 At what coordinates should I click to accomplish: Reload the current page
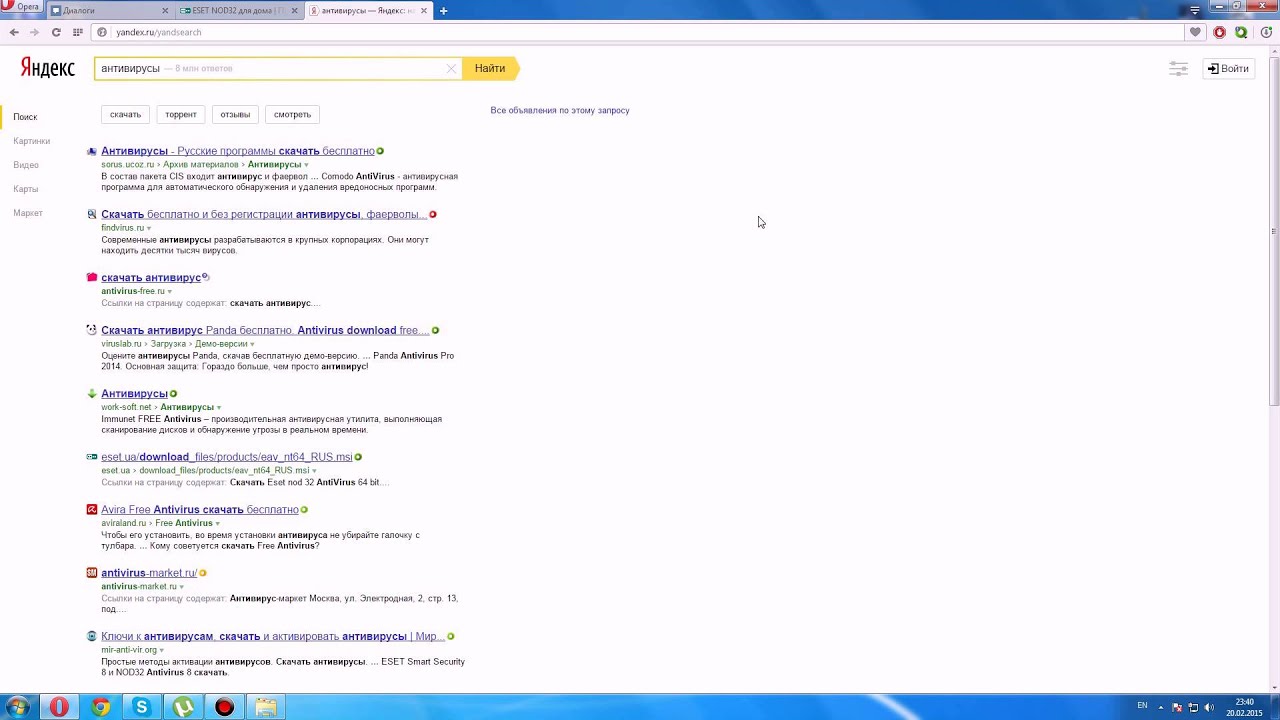coord(56,32)
